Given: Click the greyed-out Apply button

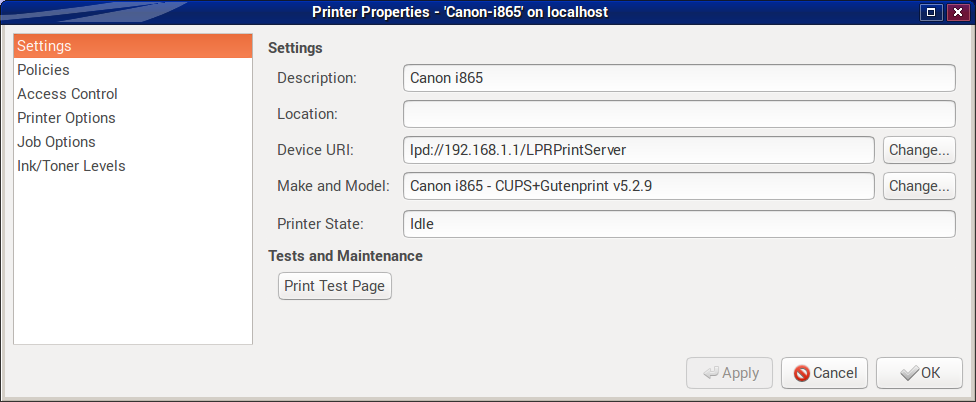Looking at the screenshot, I should [729, 373].
